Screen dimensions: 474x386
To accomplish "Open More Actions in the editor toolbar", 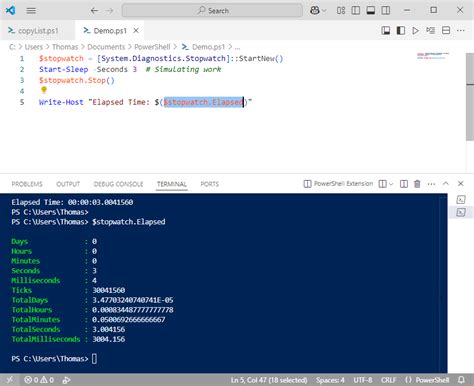I will pos(461,31).
